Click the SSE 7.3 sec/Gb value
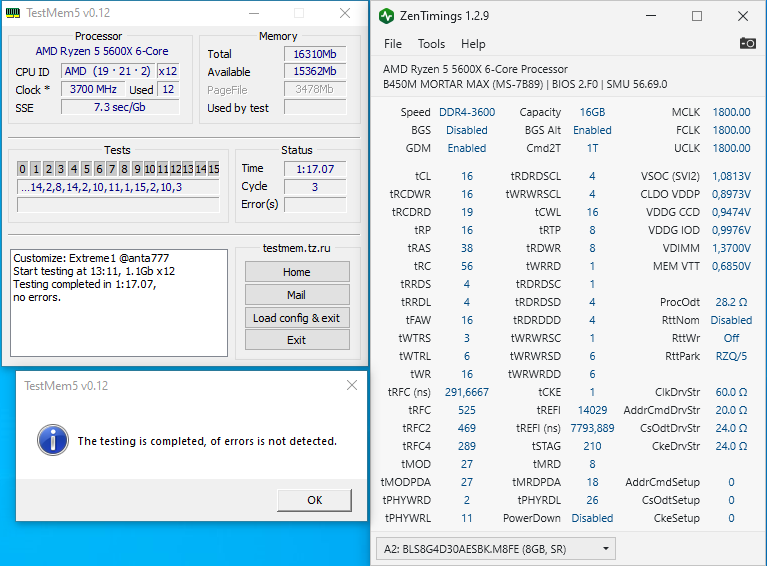The height and width of the screenshot is (566, 767). click(120, 107)
